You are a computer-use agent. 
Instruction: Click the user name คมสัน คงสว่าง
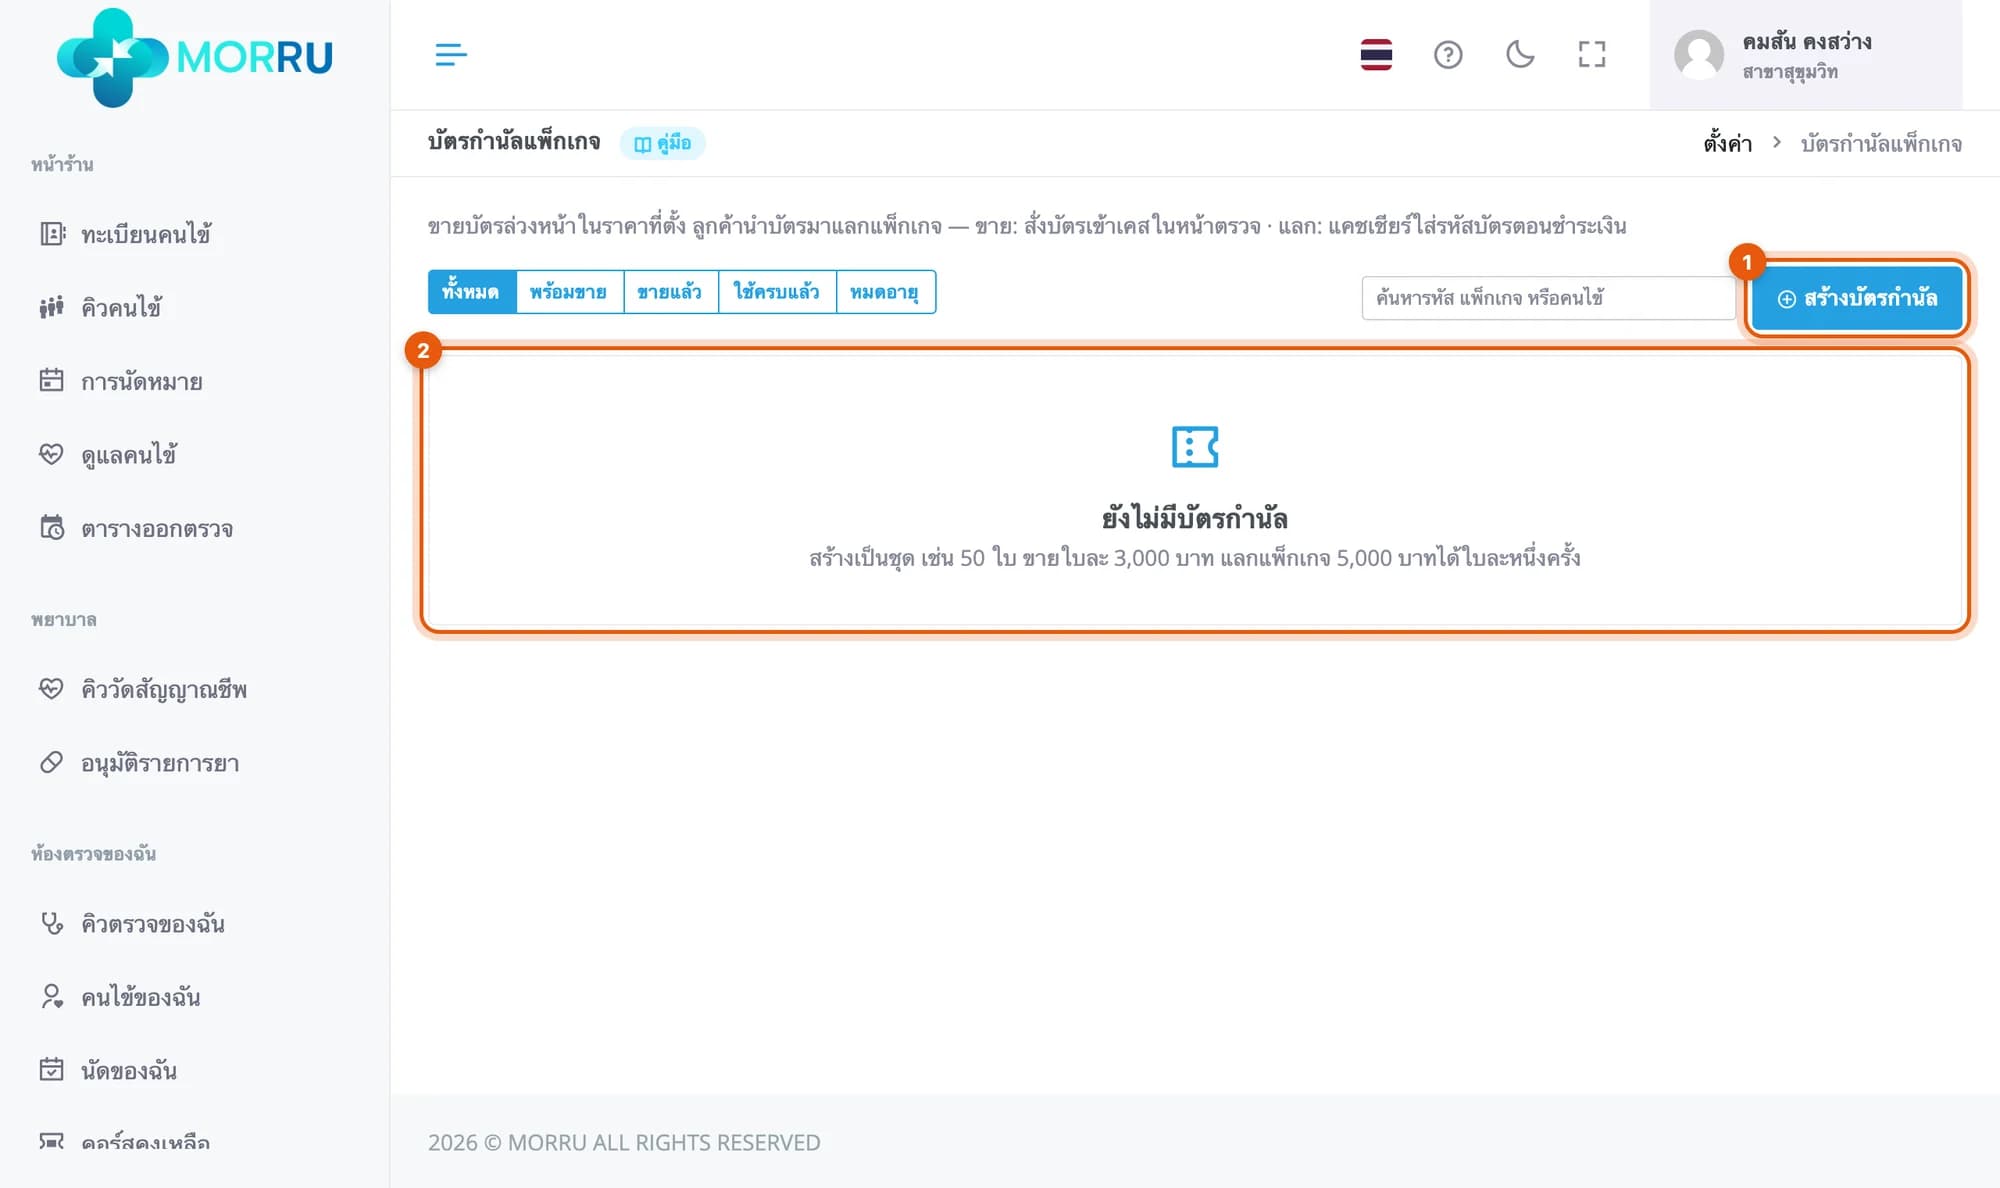coord(1807,42)
